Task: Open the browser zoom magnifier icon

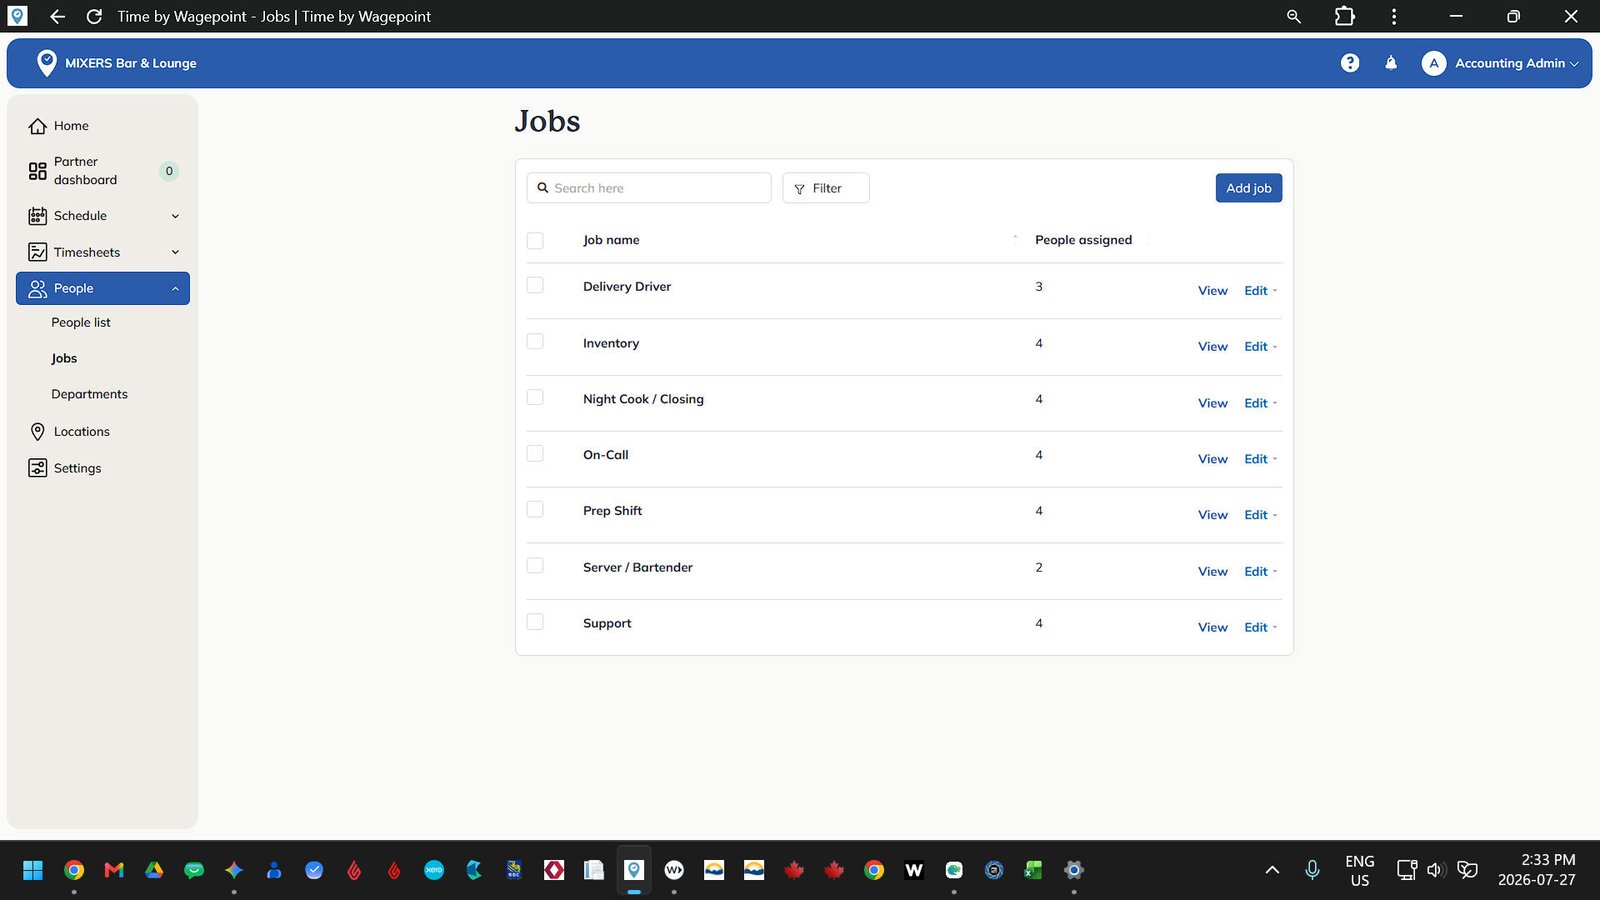Action: (1293, 16)
